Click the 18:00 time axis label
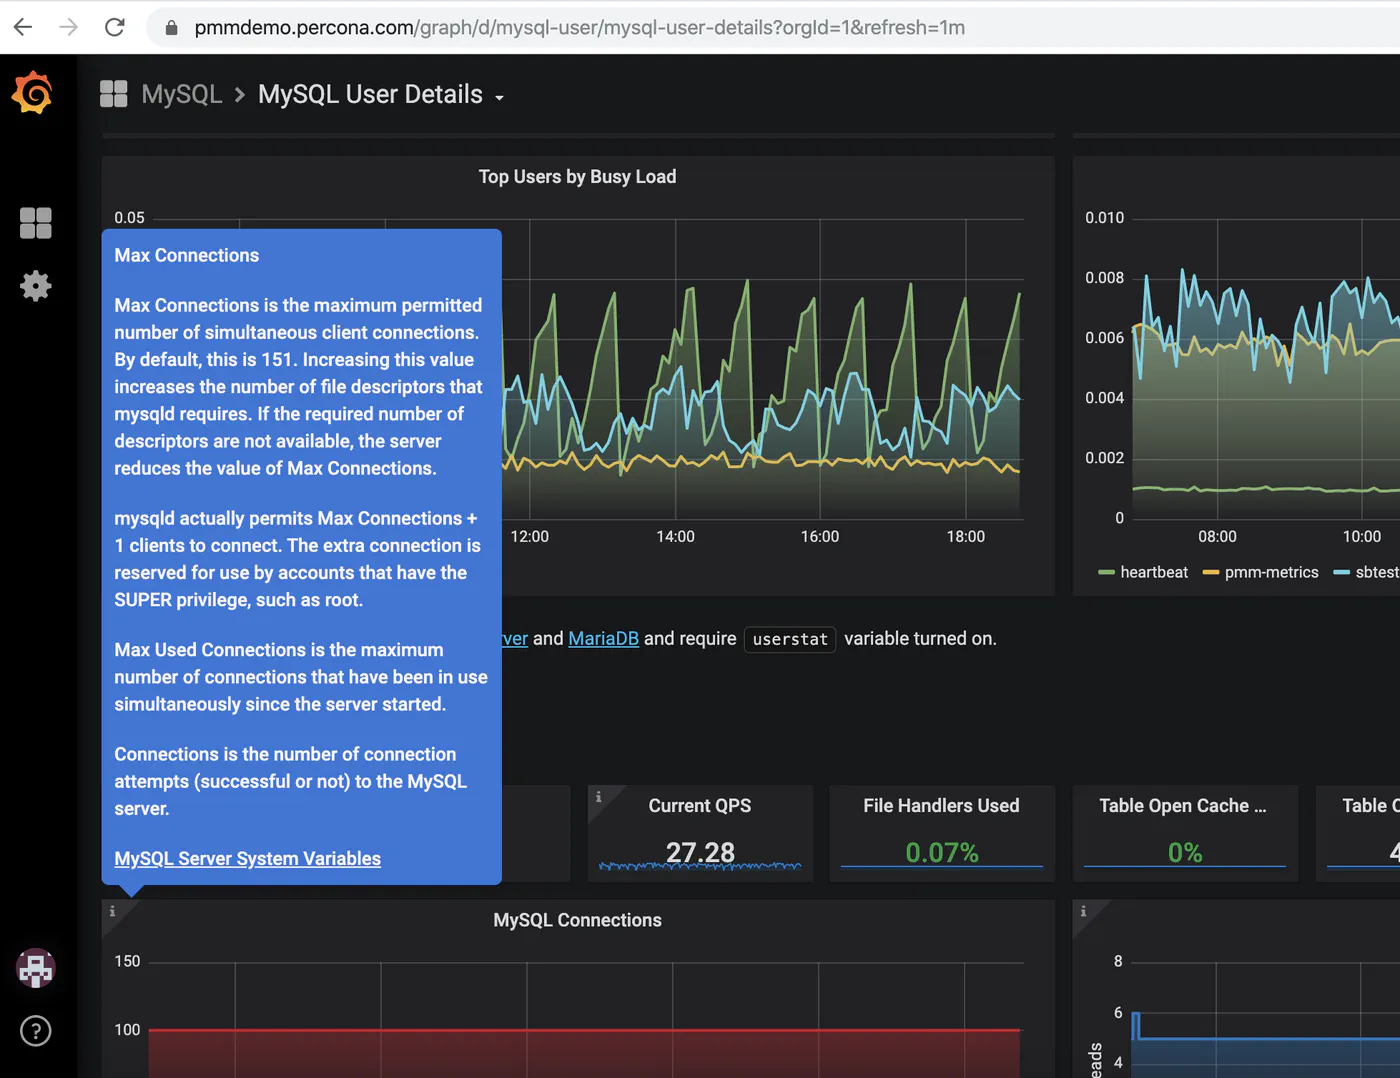1400x1078 pixels. [x=965, y=536]
